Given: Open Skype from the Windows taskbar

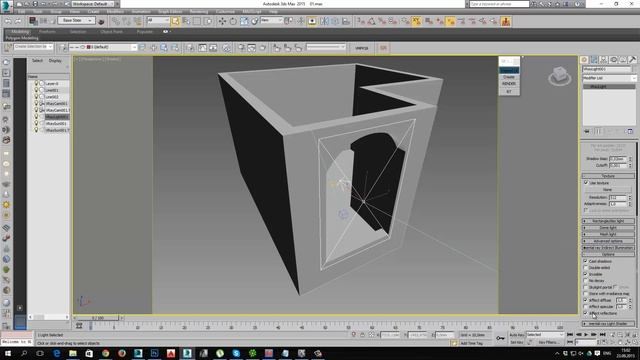Looking at the screenshot, I should [236, 353].
